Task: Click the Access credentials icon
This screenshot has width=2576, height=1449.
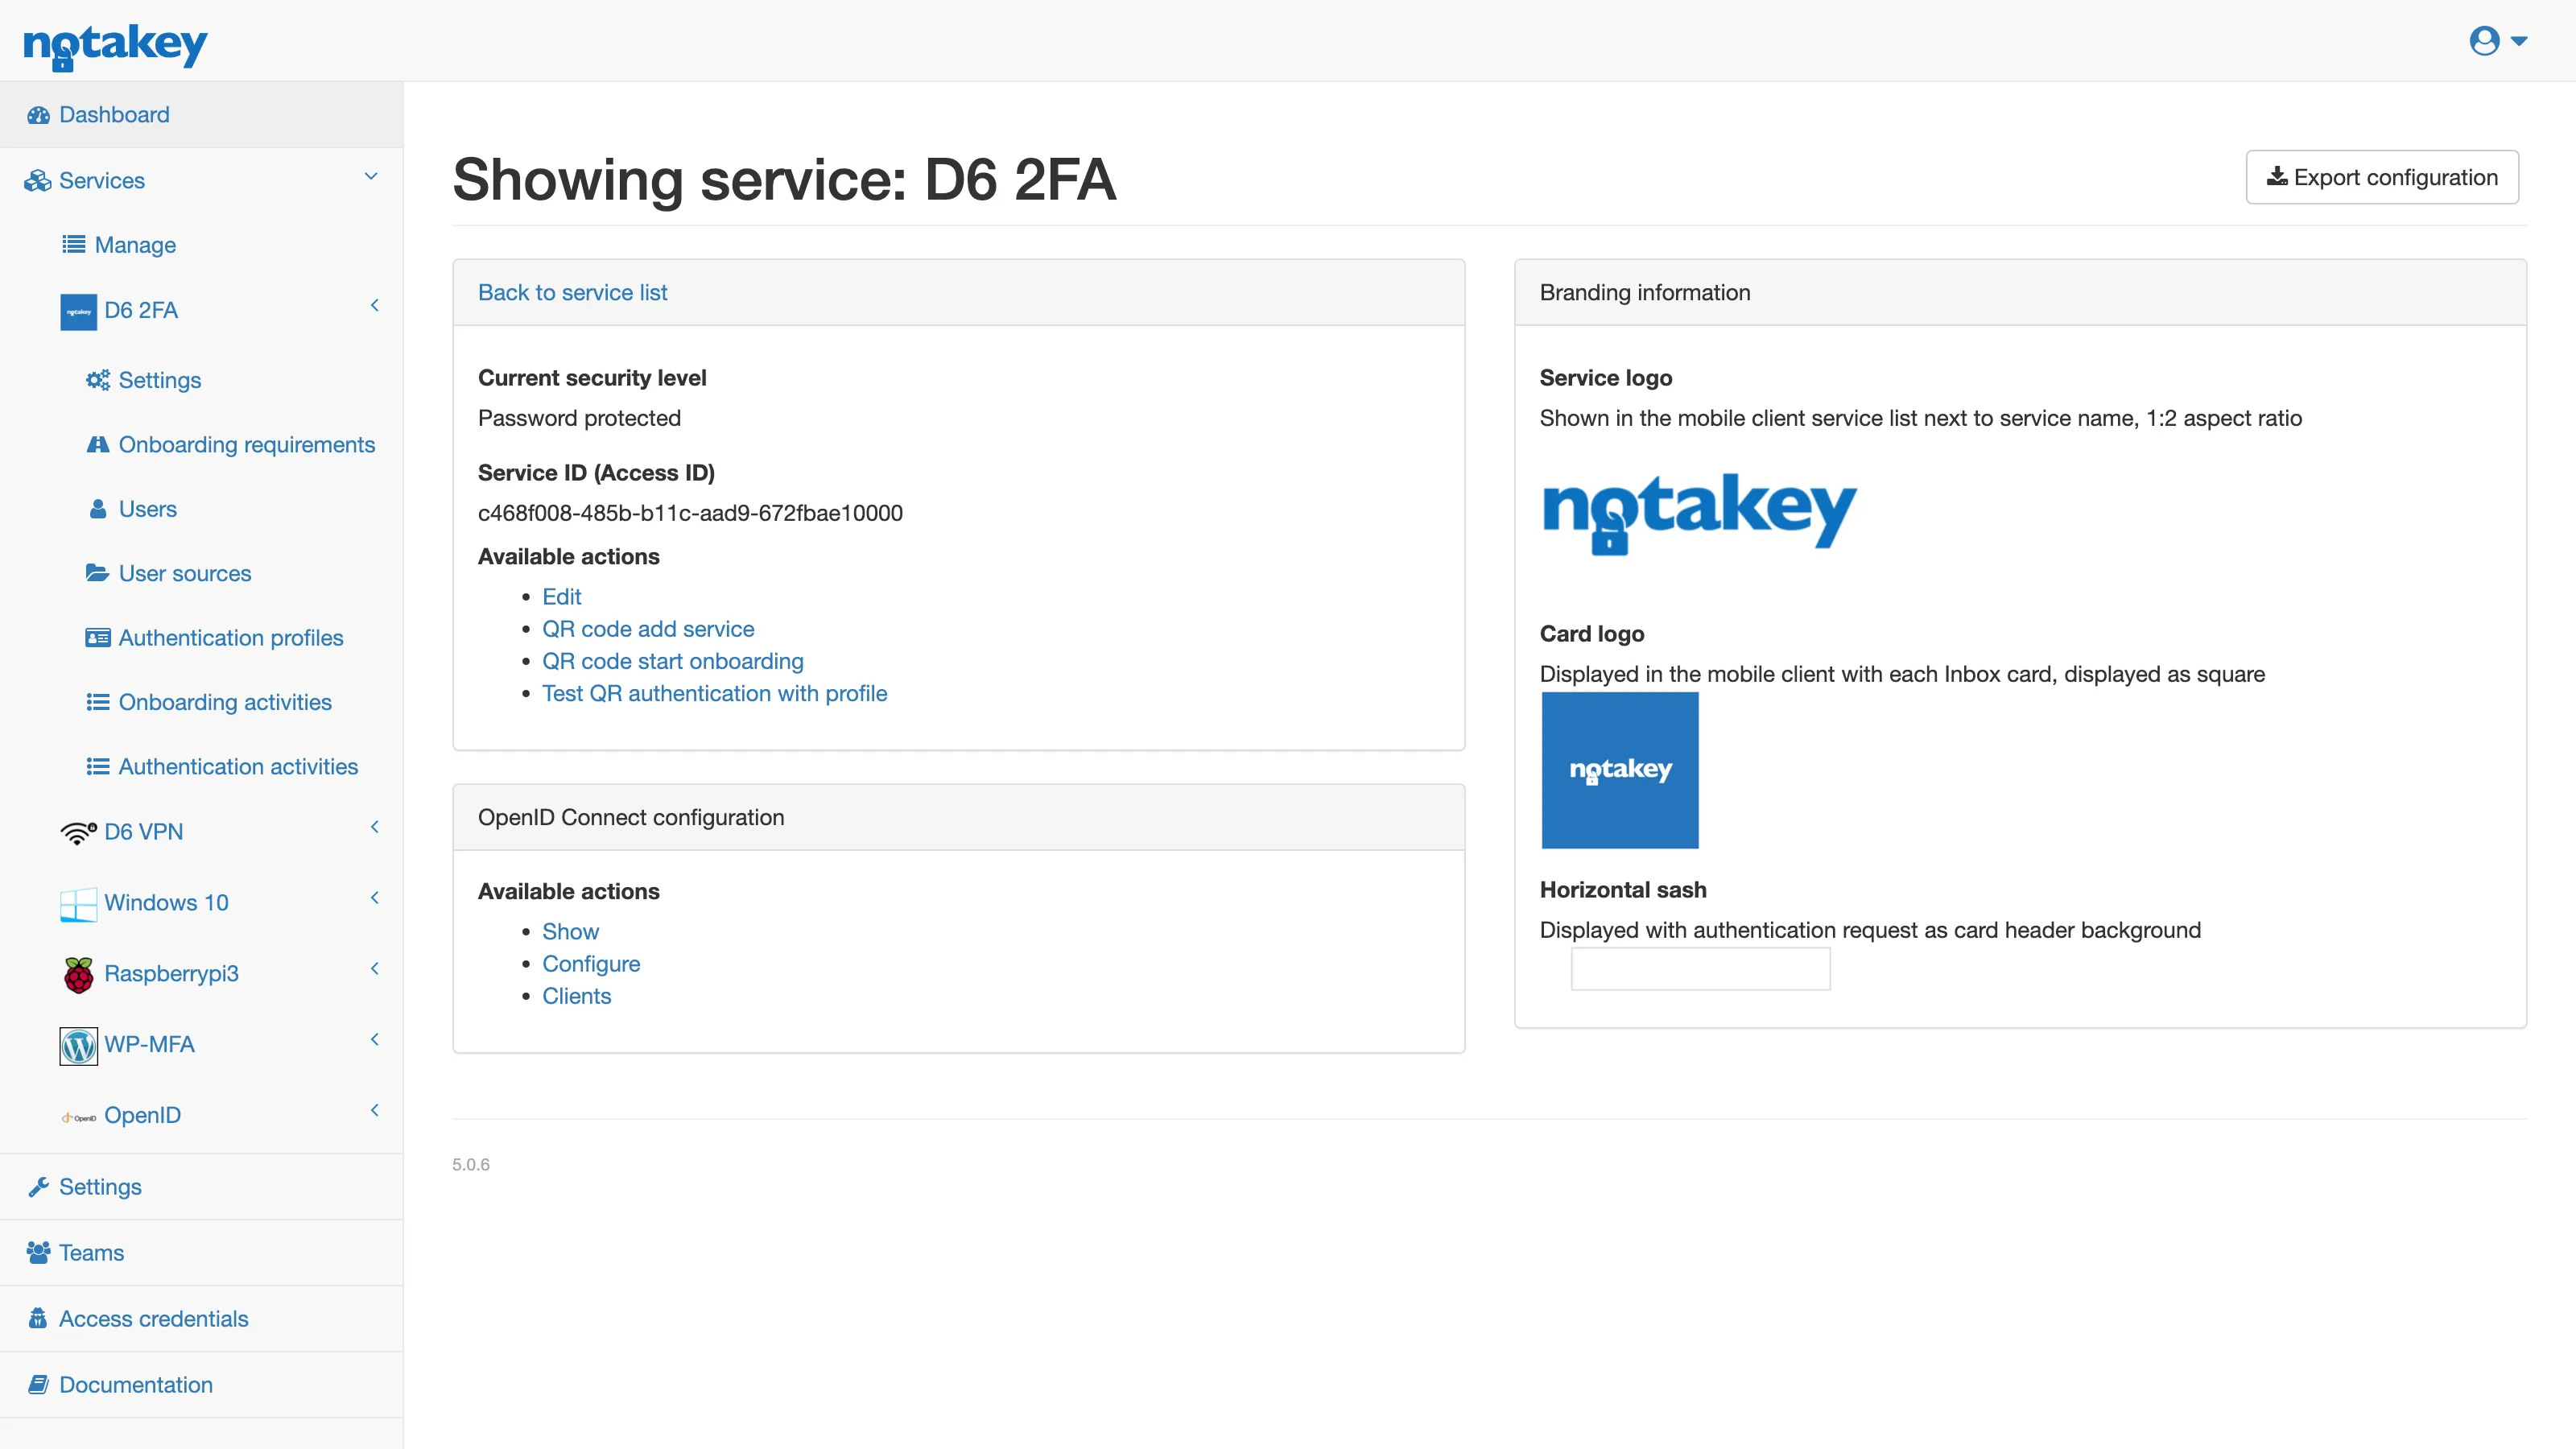Action: [x=38, y=1319]
